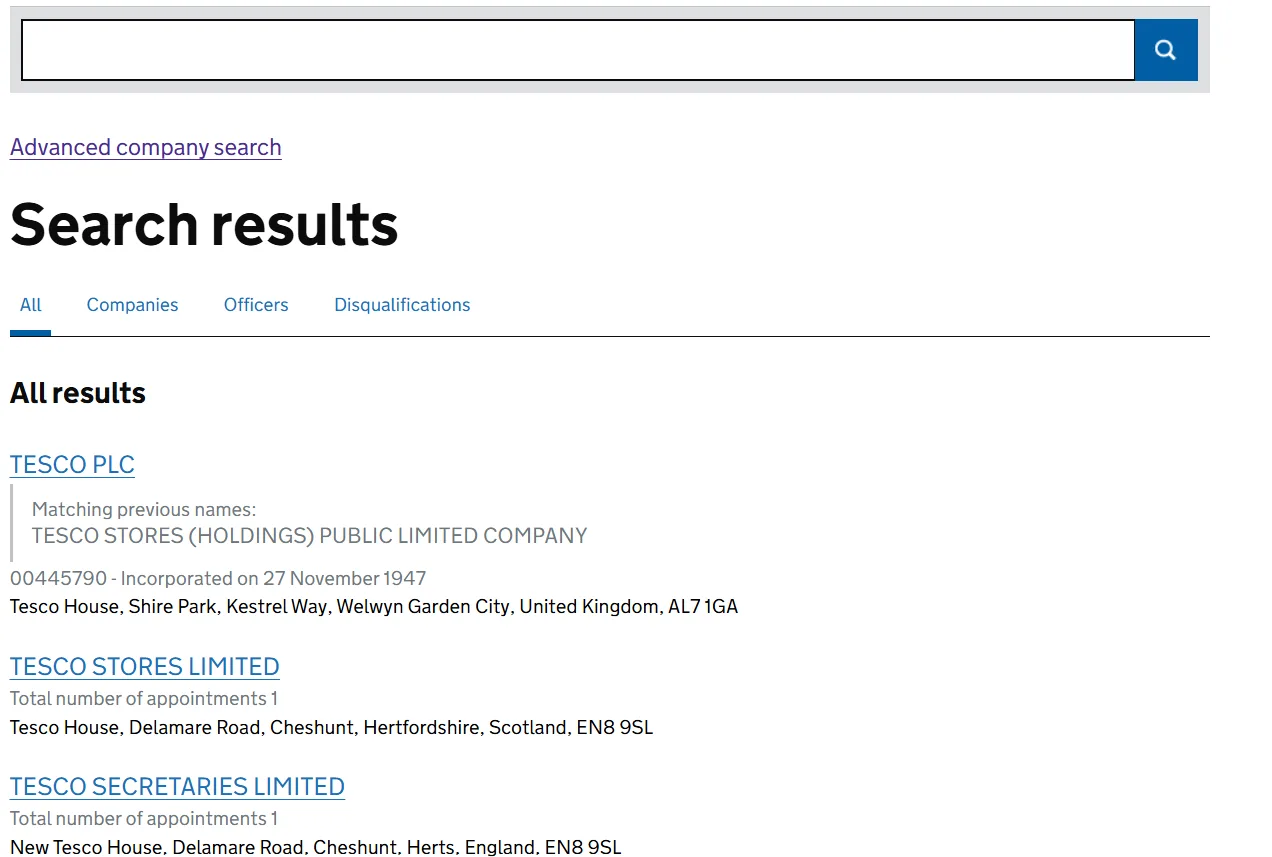Click appointments count under TESCO SECRETARIES LIMITED
The height and width of the screenshot is (857, 1272).
click(x=144, y=819)
